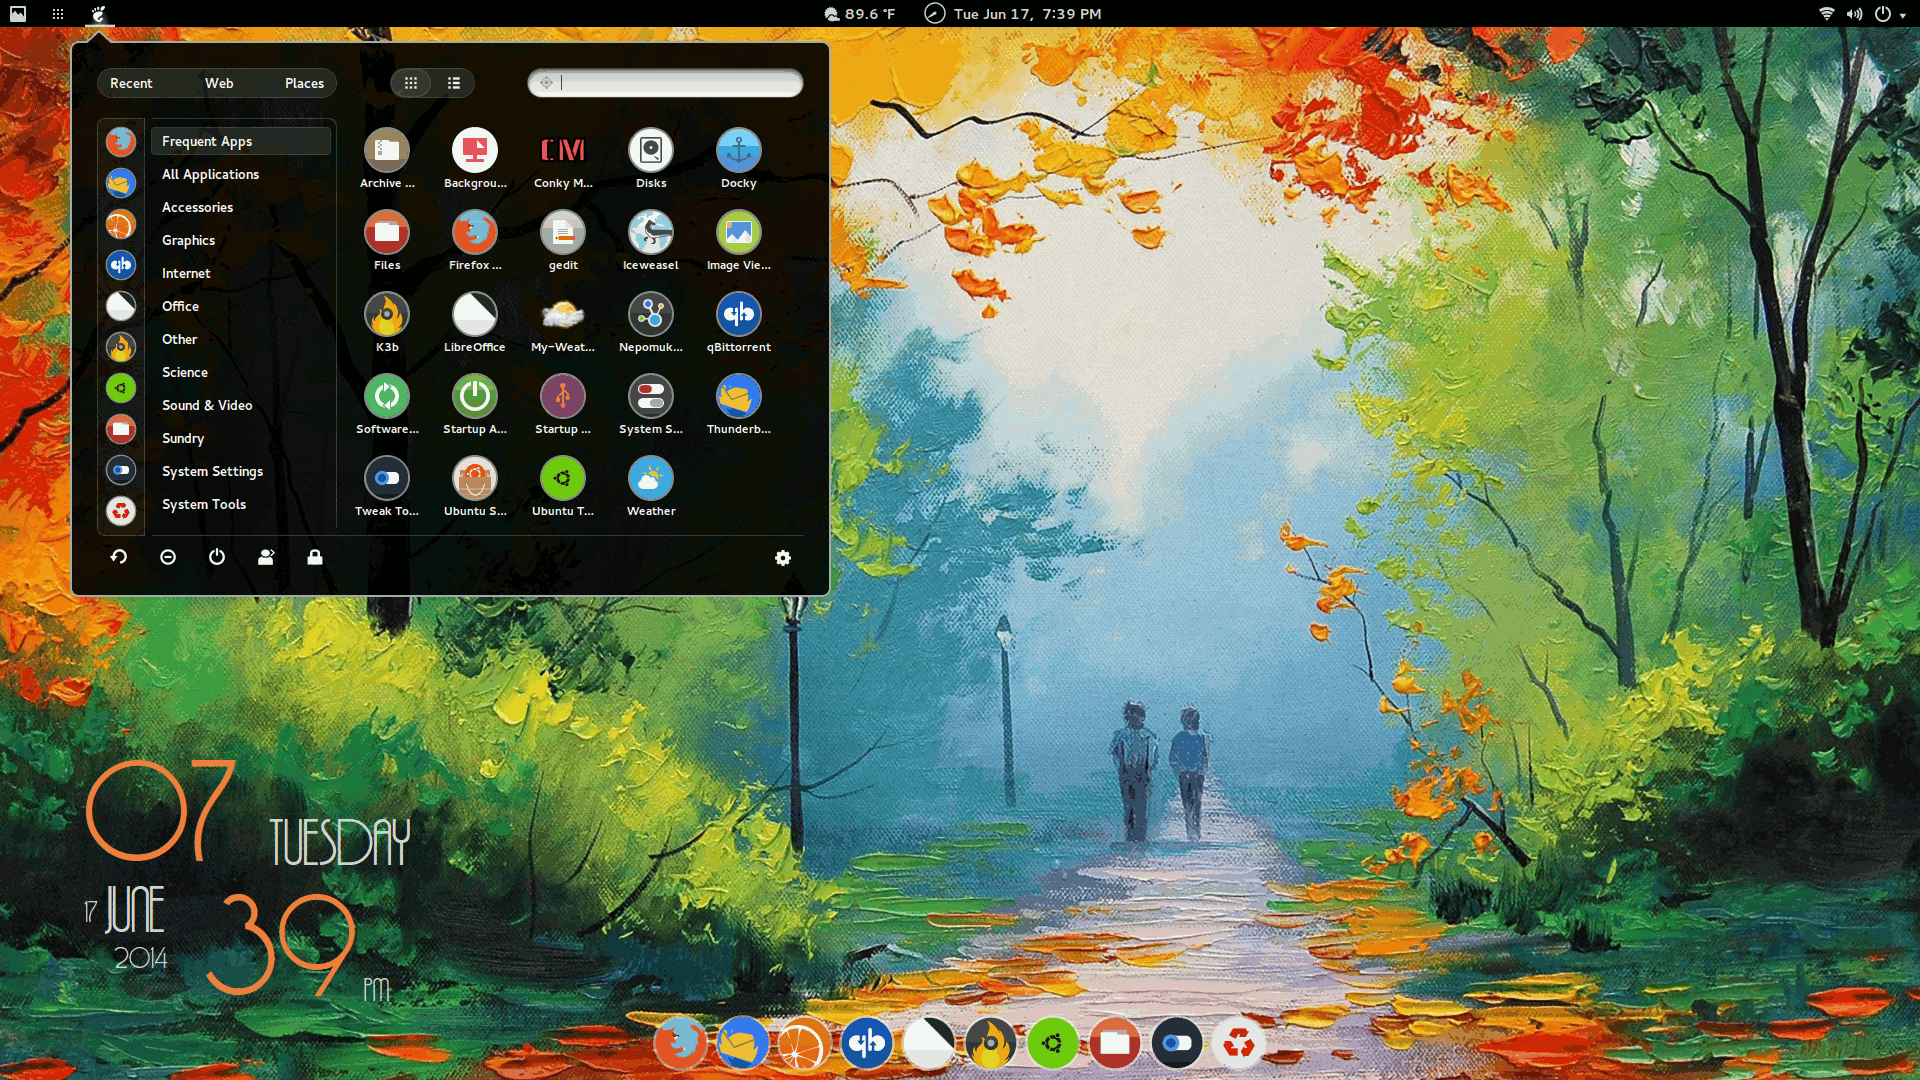Switch to grid view of applications
Image resolution: width=1920 pixels, height=1080 pixels.
point(411,83)
